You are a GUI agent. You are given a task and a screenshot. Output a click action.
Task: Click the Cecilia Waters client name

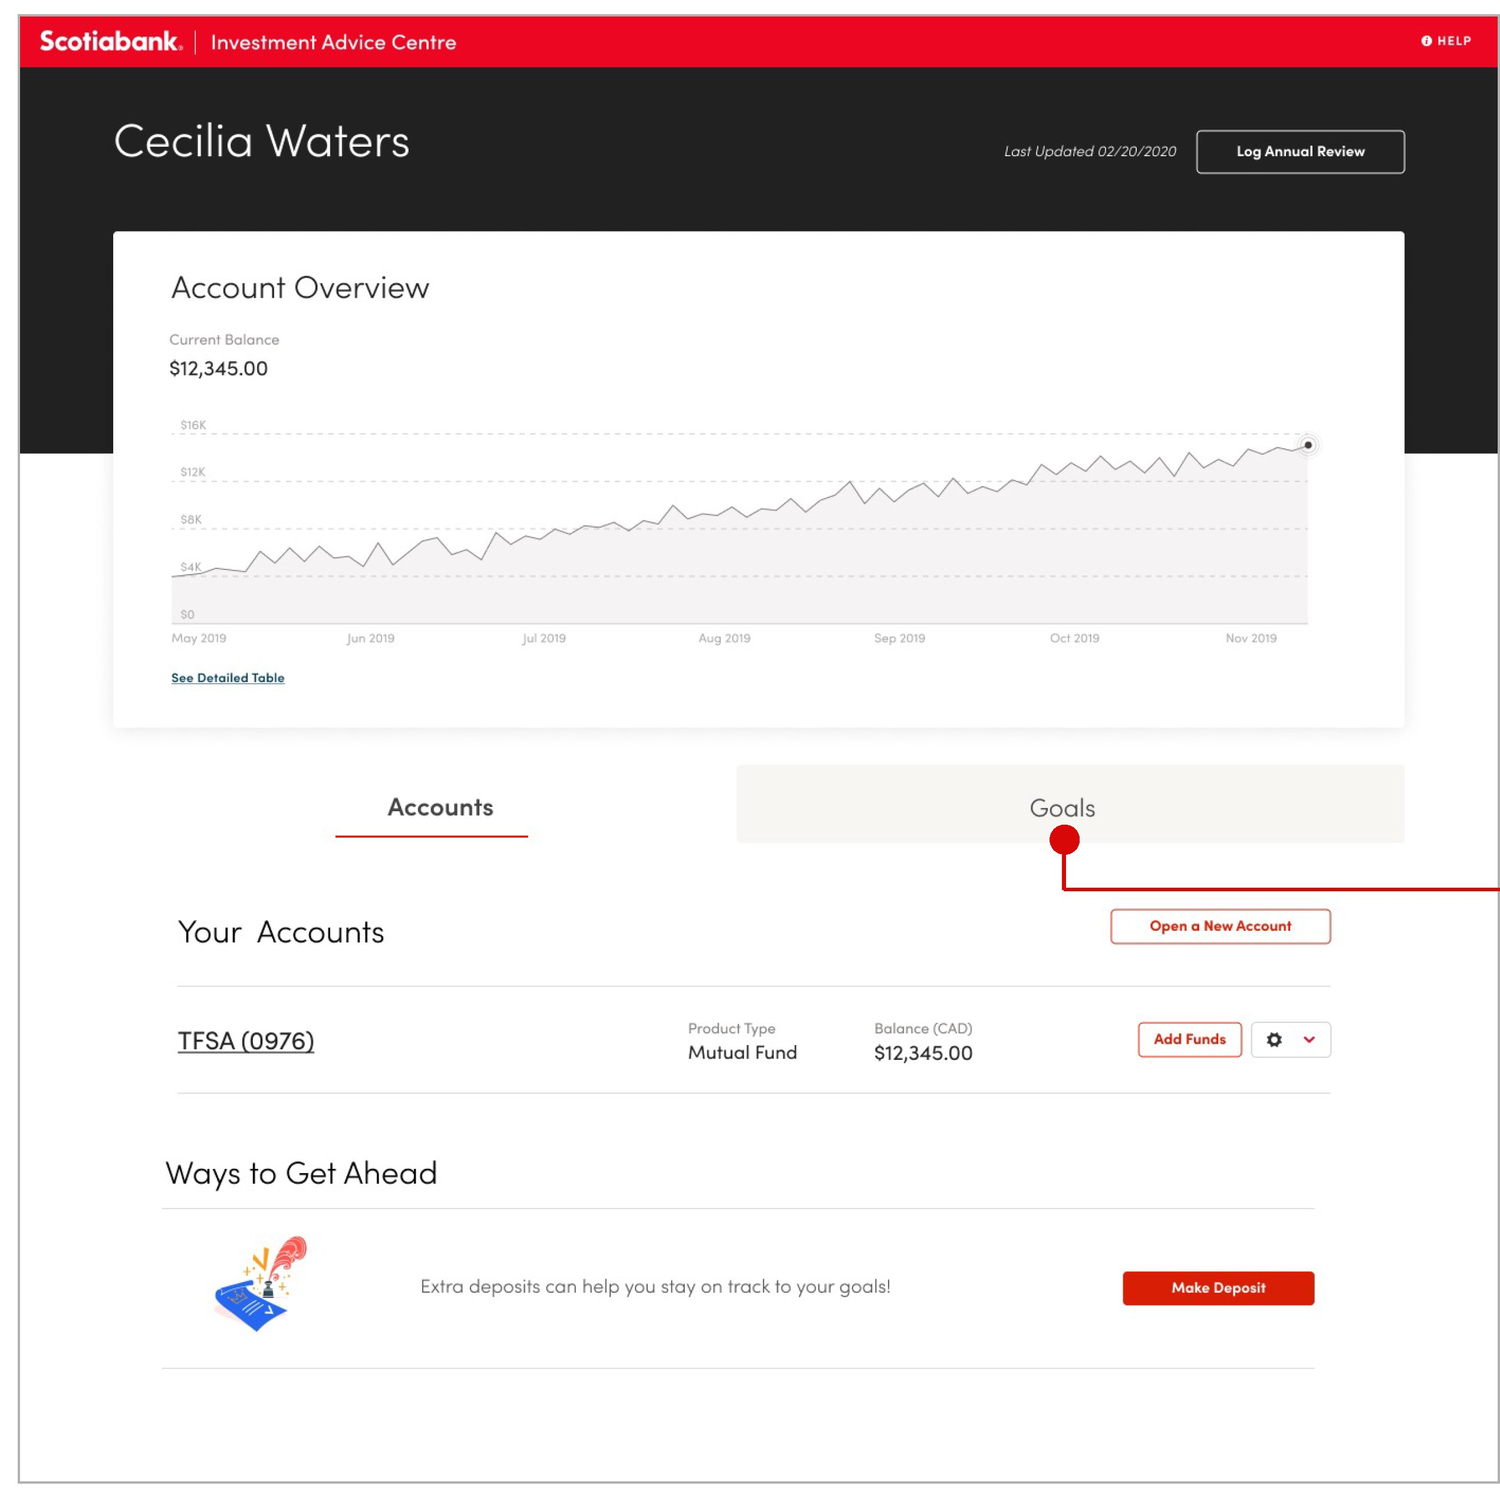pyautogui.click(x=261, y=141)
